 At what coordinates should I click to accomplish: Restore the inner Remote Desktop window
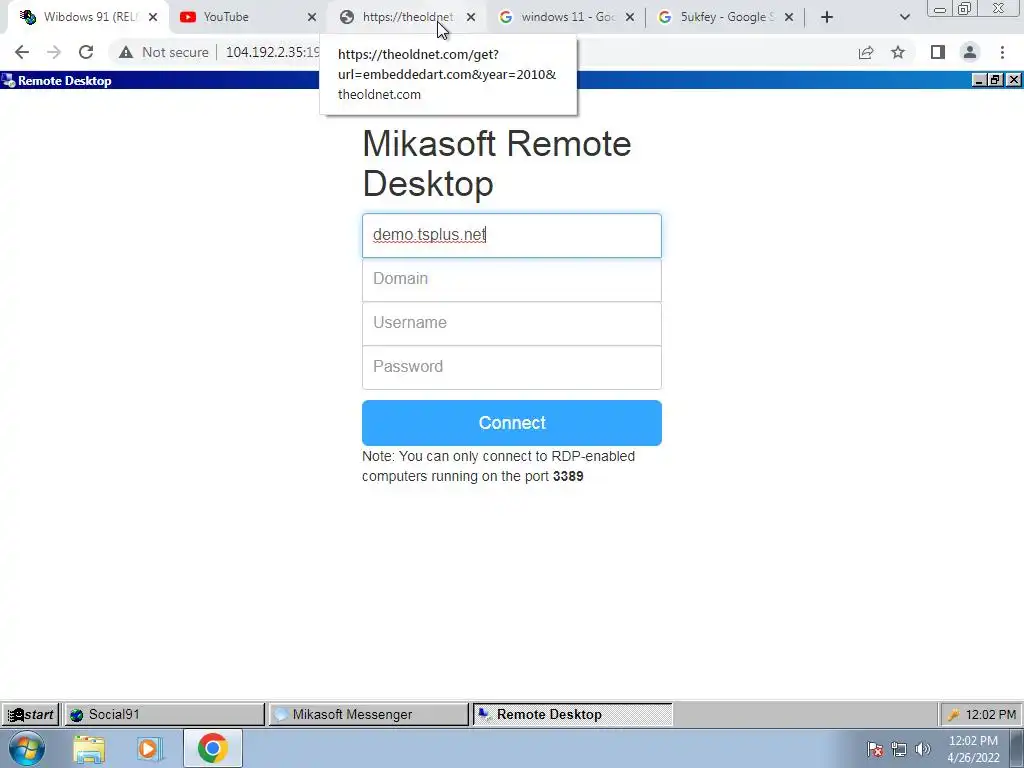pos(995,80)
